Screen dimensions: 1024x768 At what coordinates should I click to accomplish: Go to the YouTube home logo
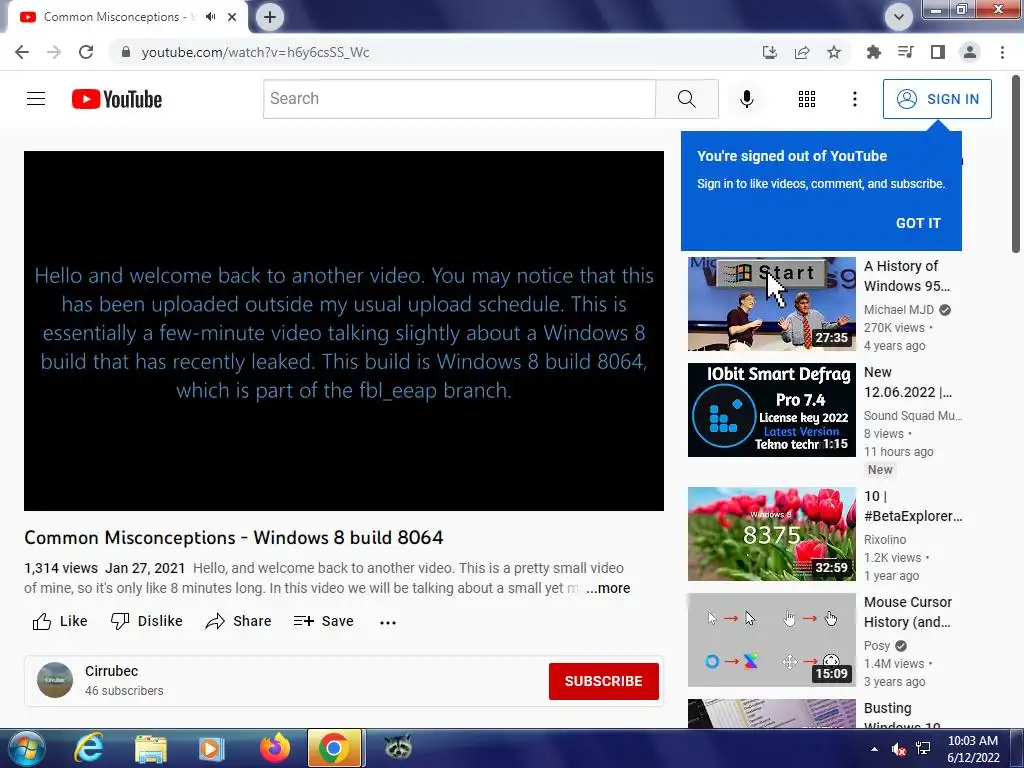[117, 99]
